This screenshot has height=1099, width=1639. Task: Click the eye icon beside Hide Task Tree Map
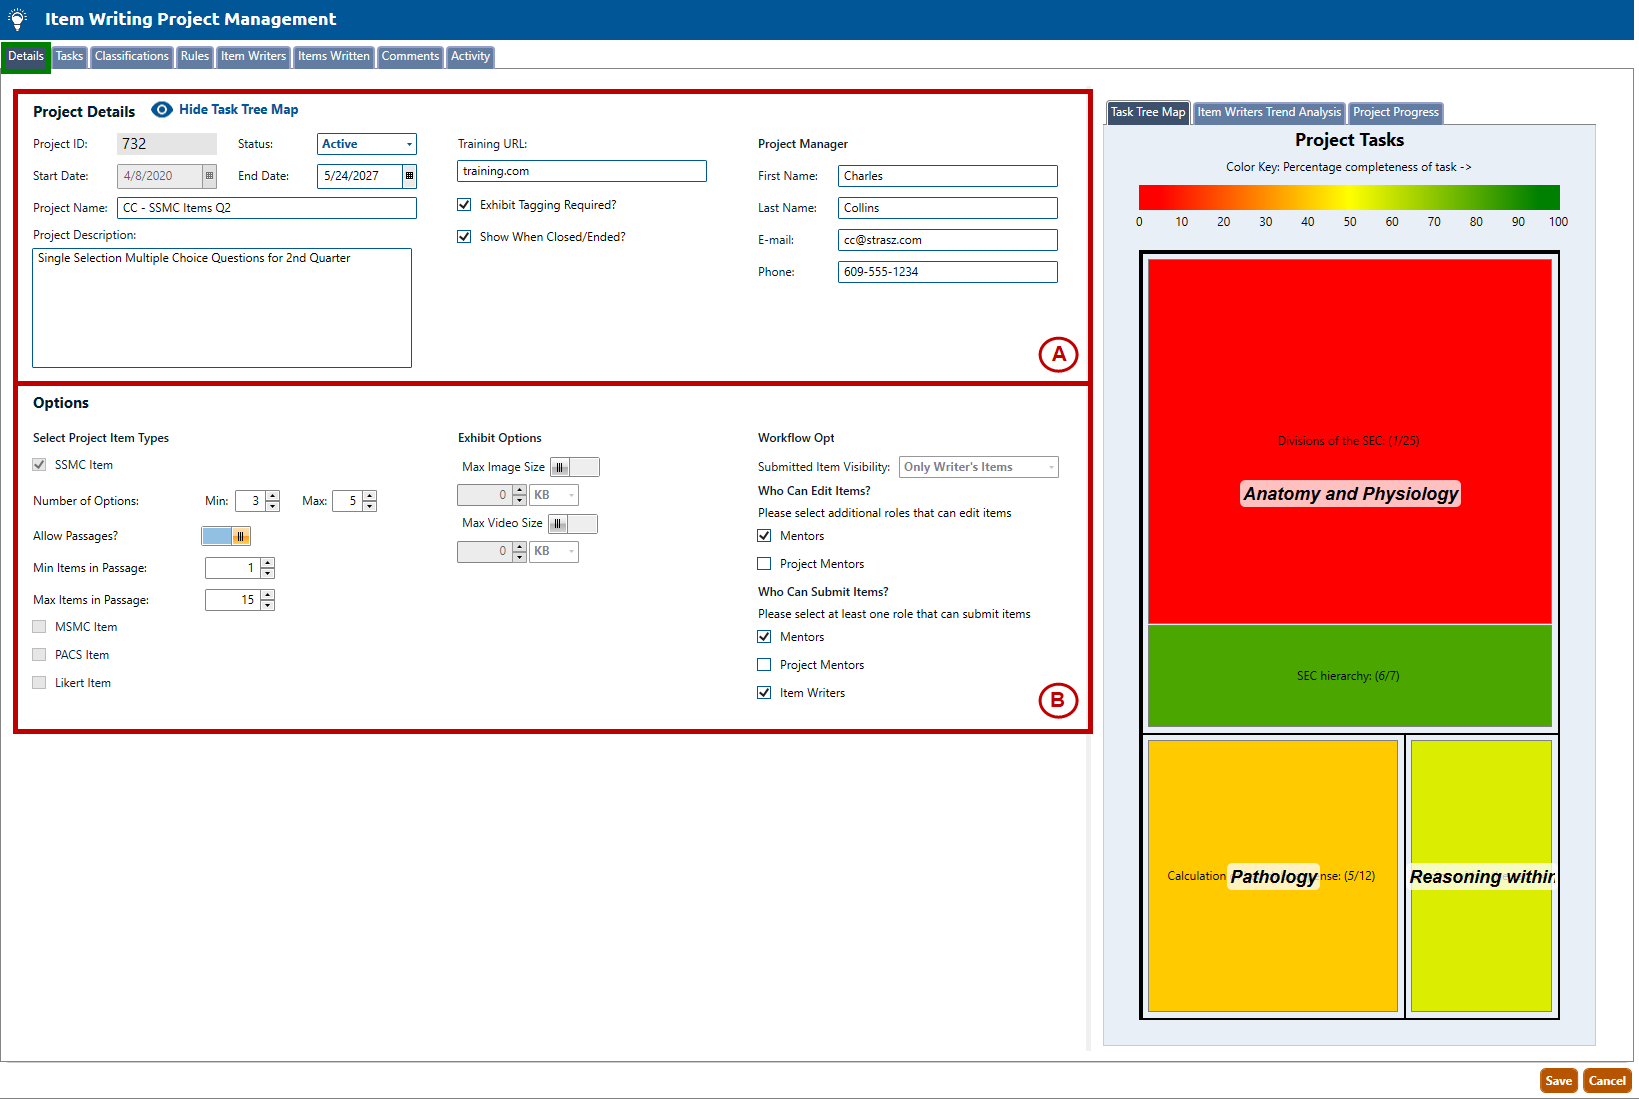click(x=162, y=110)
